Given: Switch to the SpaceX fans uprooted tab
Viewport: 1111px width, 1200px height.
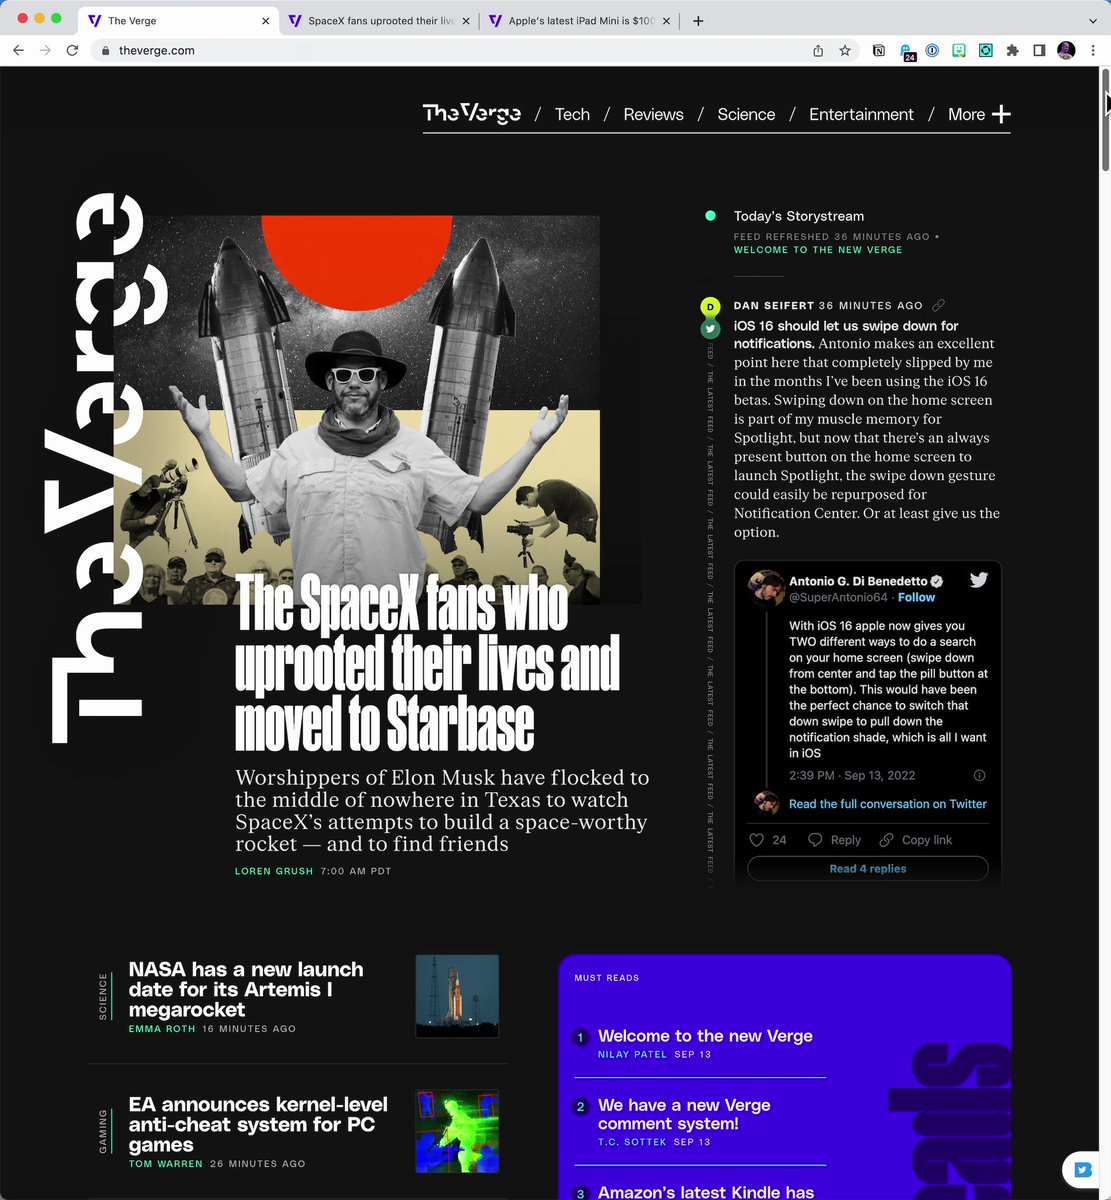Looking at the screenshot, I should 378,20.
